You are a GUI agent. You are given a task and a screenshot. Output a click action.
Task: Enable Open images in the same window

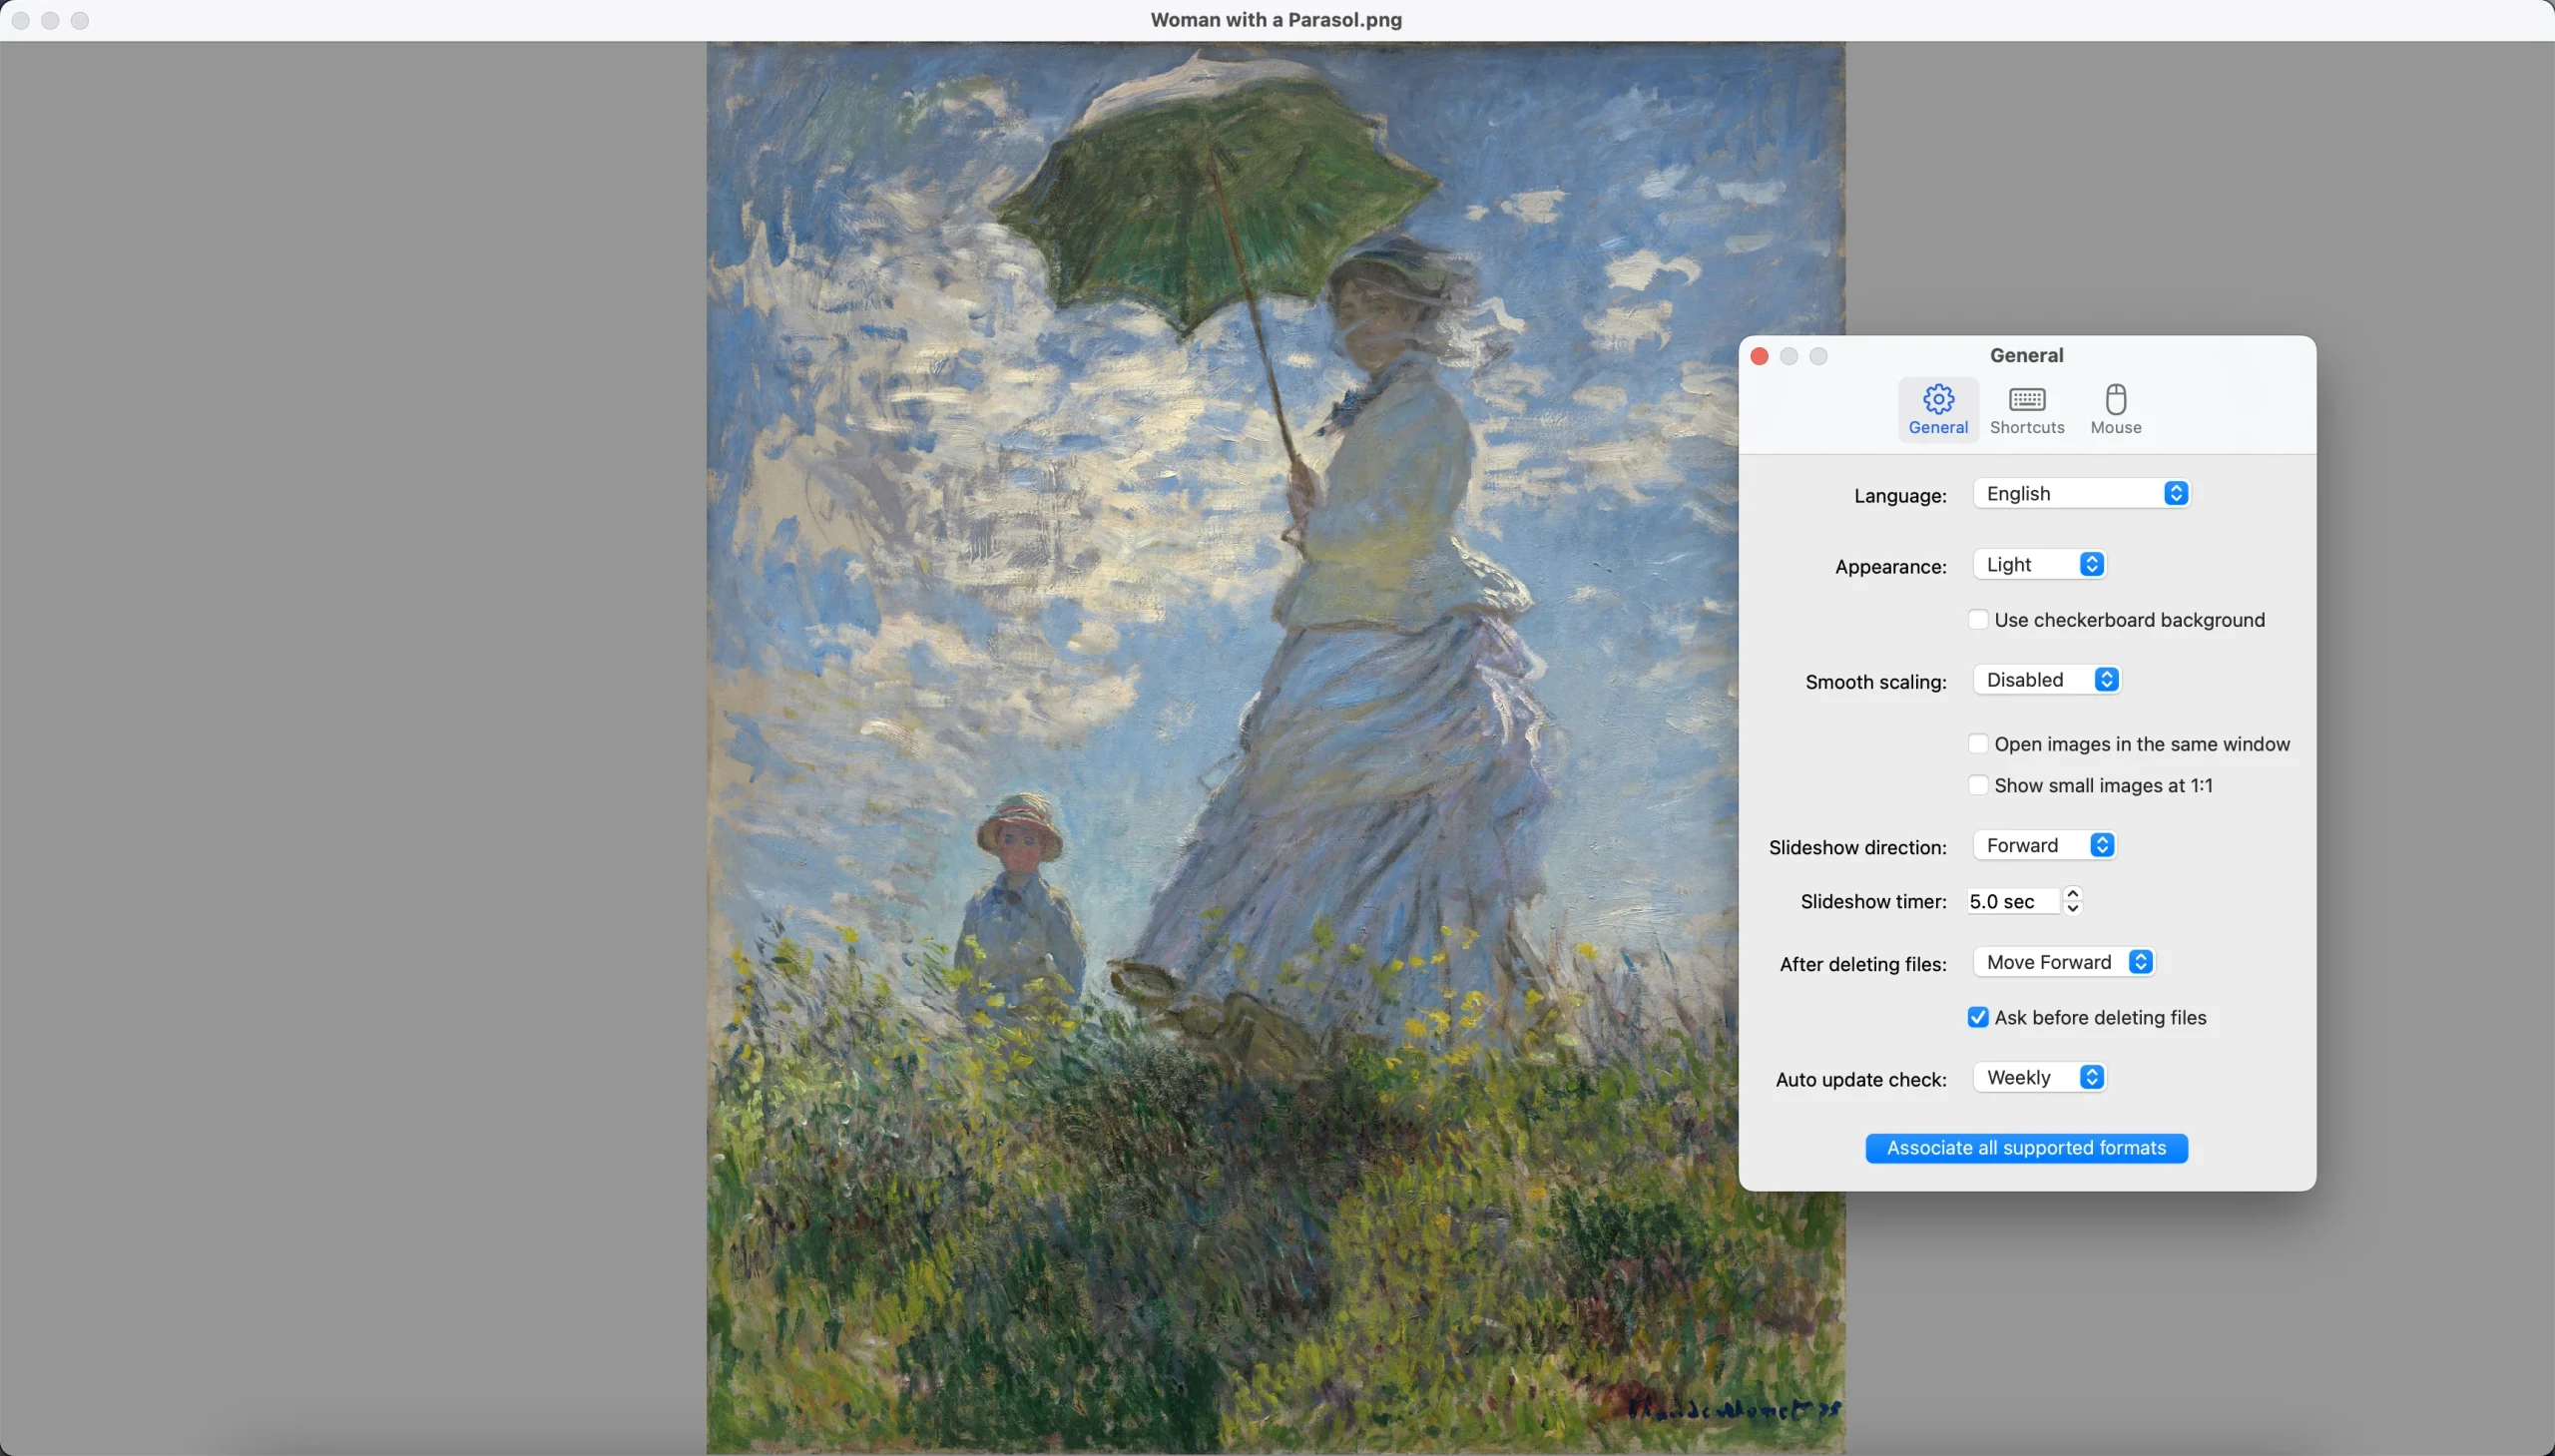pos(1977,743)
